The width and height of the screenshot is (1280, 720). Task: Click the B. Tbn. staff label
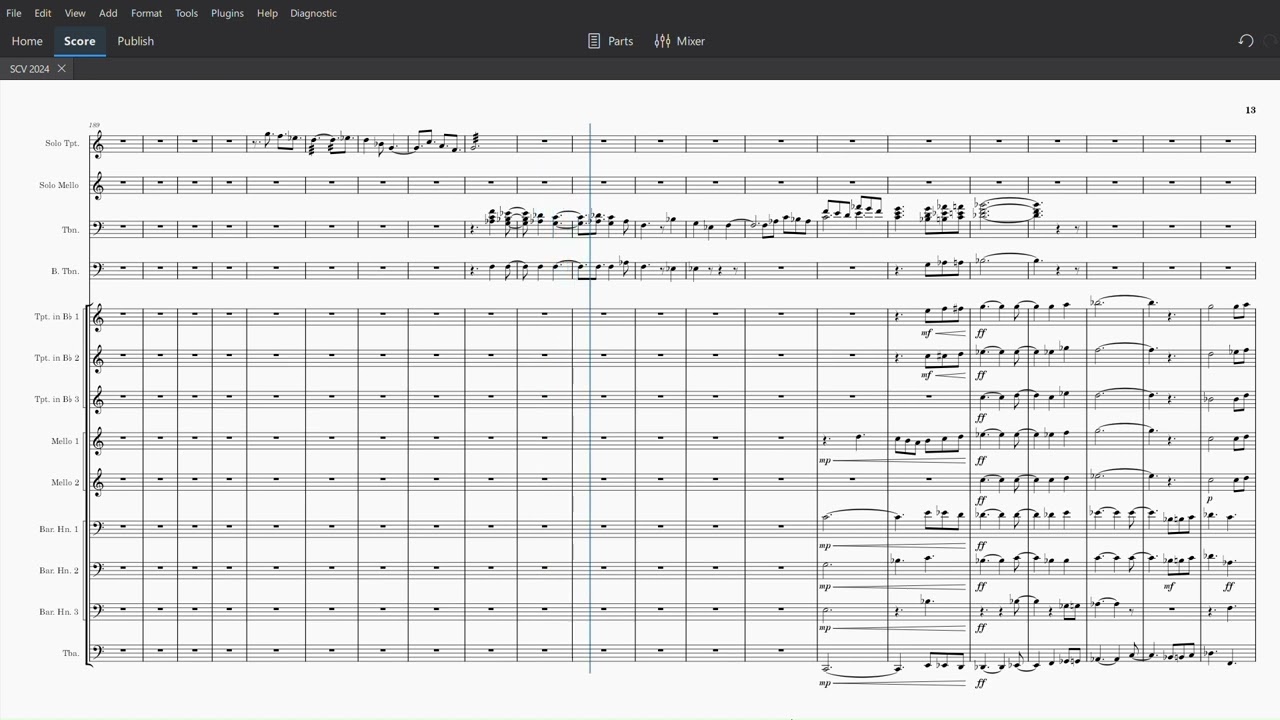[65, 271]
